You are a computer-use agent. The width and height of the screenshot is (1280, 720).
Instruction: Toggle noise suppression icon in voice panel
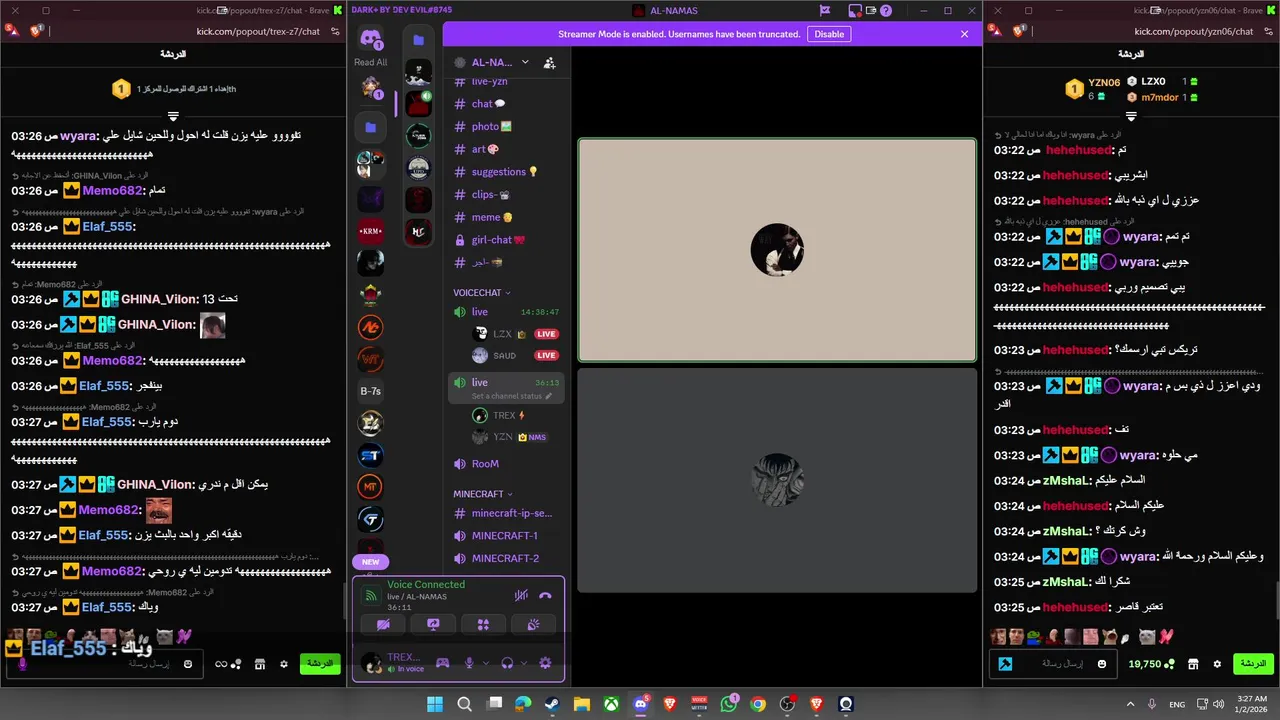pyautogui.click(x=521, y=595)
